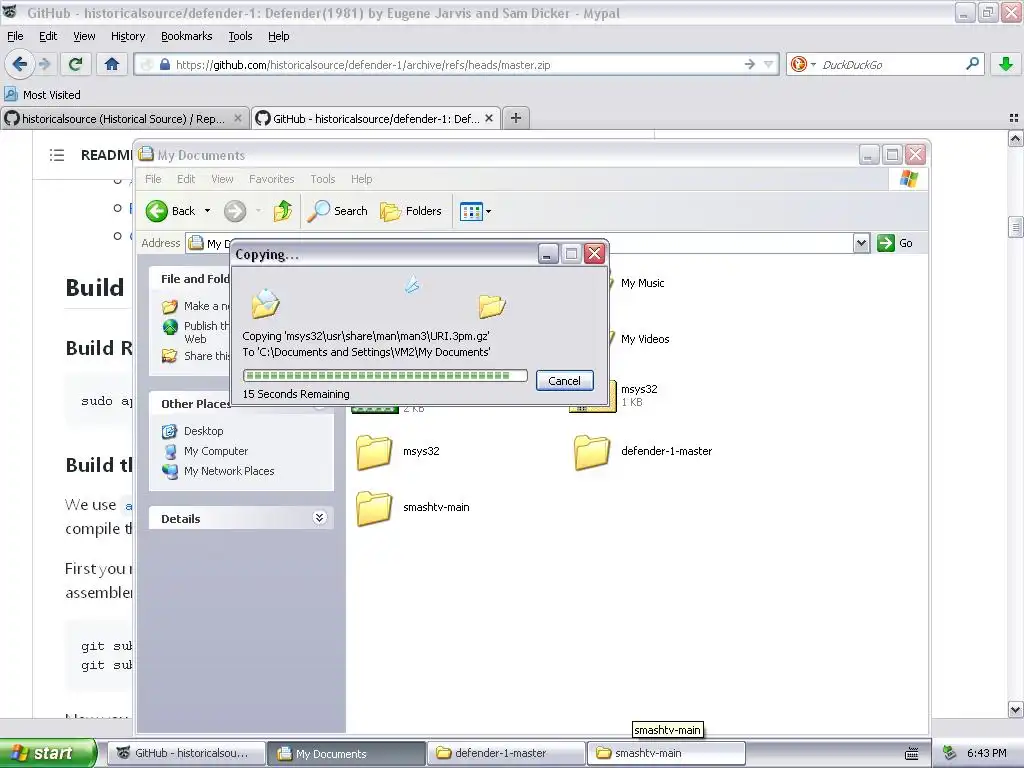The height and width of the screenshot is (768, 1024).
Task: Open the browser Tools menu
Action: [240, 36]
